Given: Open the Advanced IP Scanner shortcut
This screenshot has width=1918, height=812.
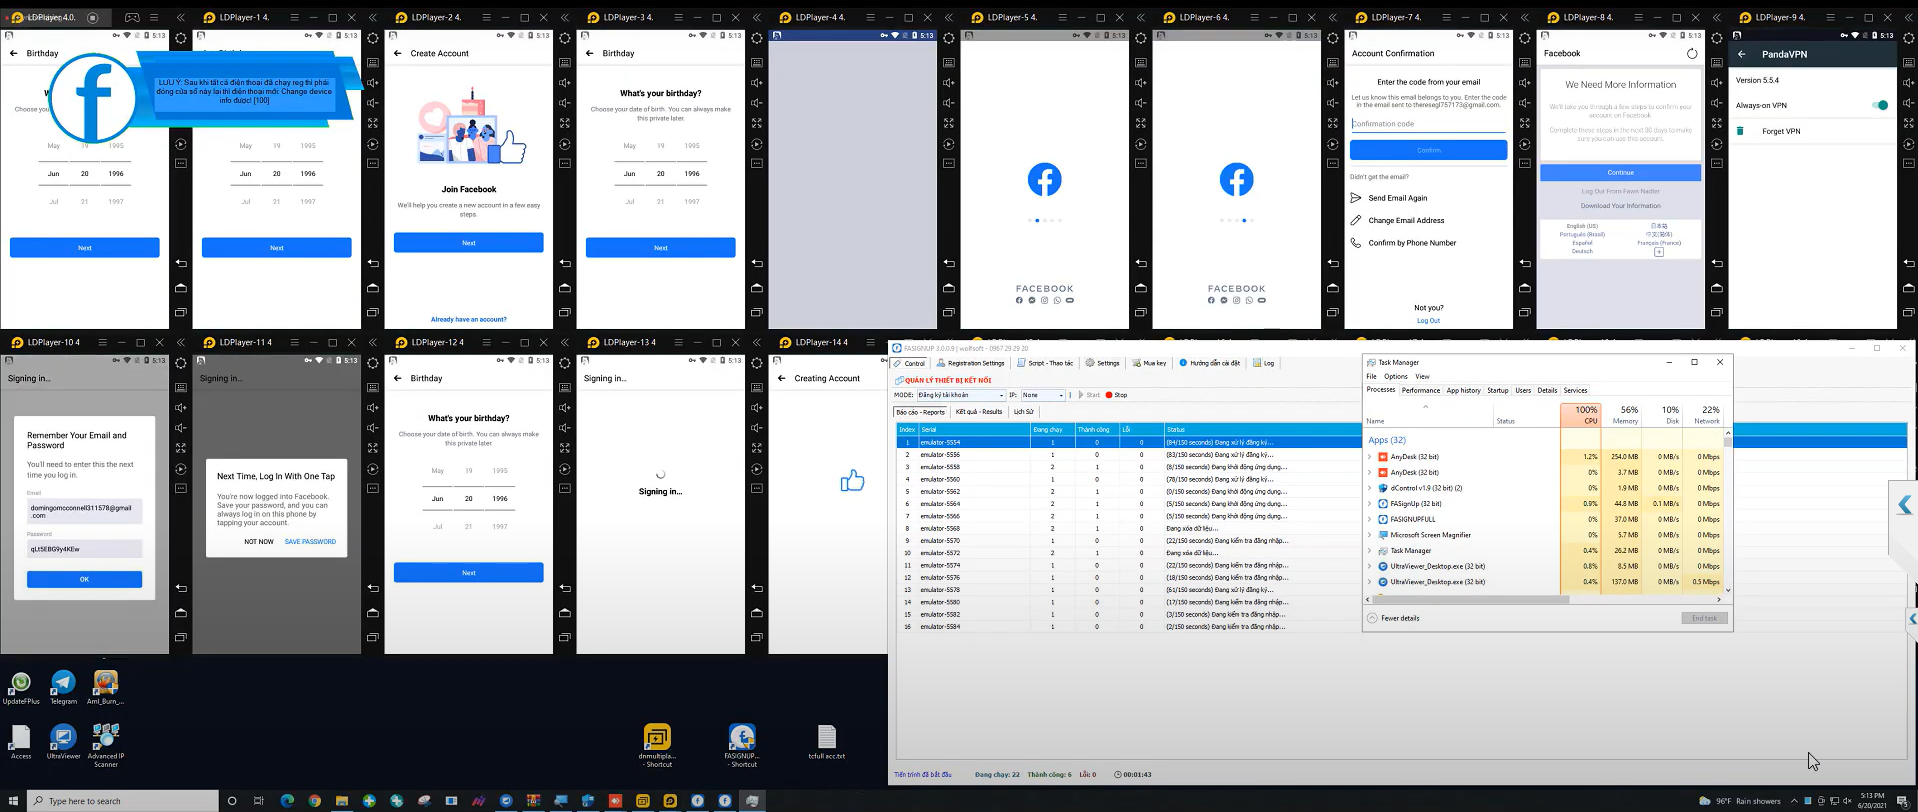Looking at the screenshot, I should (105, 744).
